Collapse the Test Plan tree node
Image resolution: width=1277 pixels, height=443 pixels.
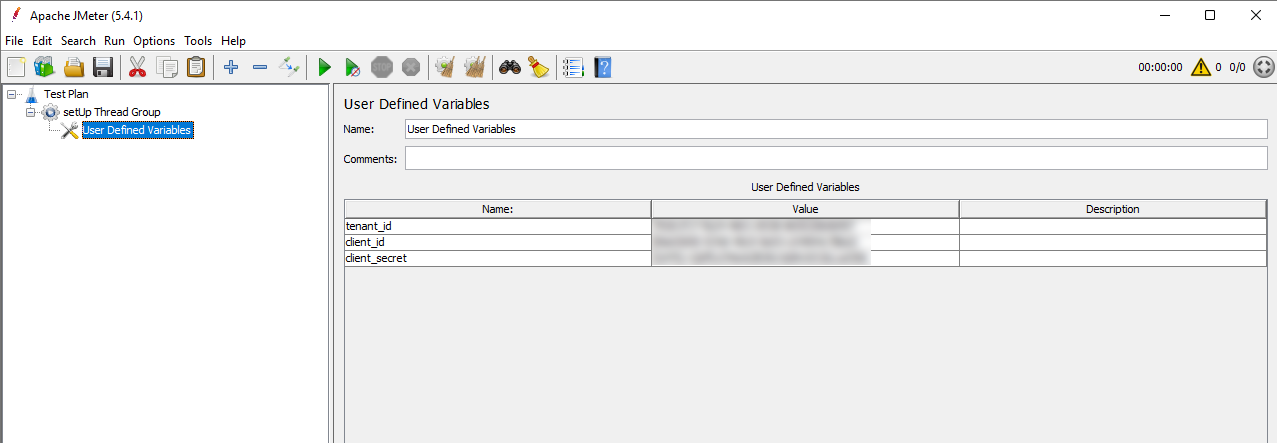point(12,94)
